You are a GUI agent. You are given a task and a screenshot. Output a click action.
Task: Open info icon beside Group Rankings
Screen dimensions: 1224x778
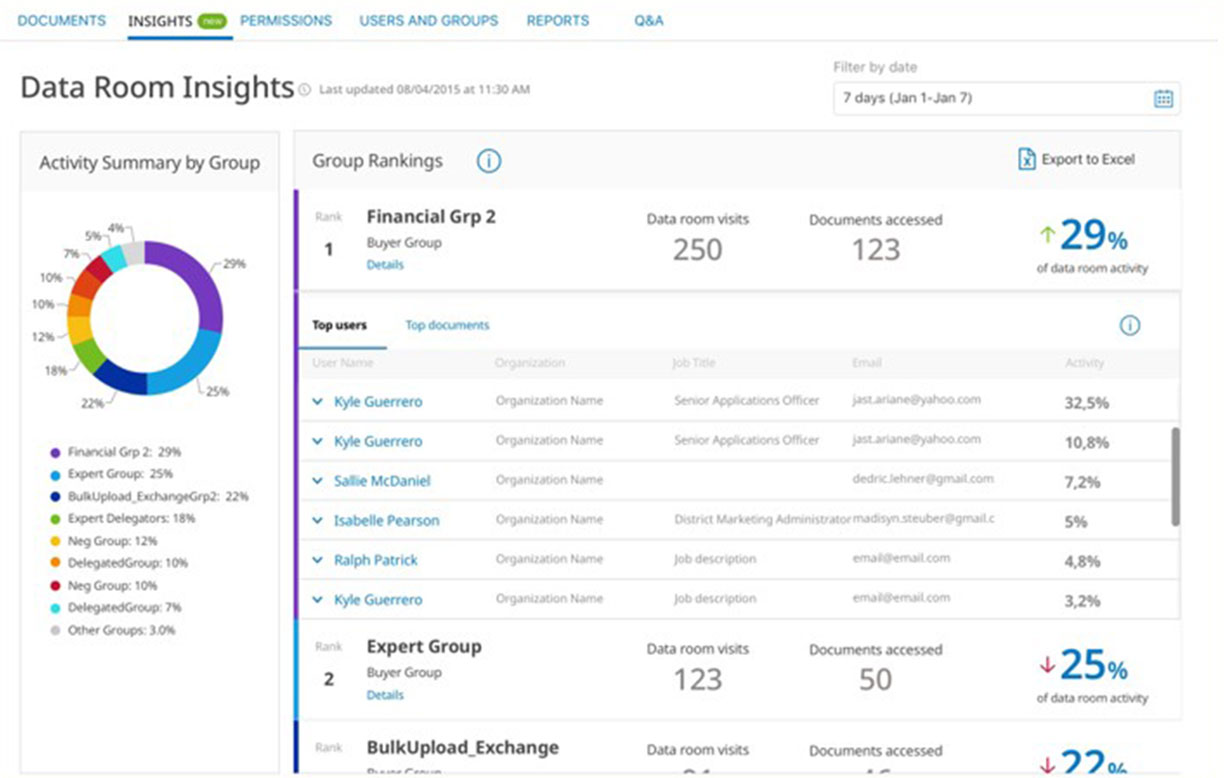(488, 161)
